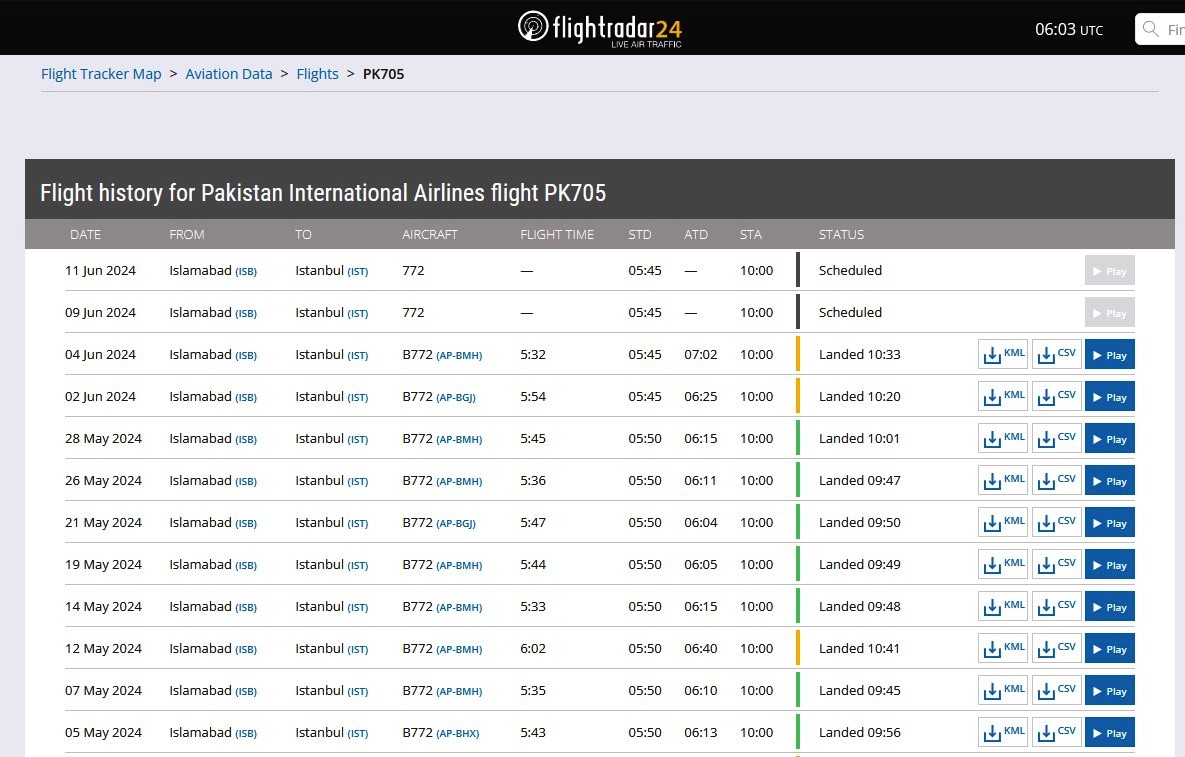Click the STATUS column header
This screenshot has height=757, width=1185.
click(841, 234)
